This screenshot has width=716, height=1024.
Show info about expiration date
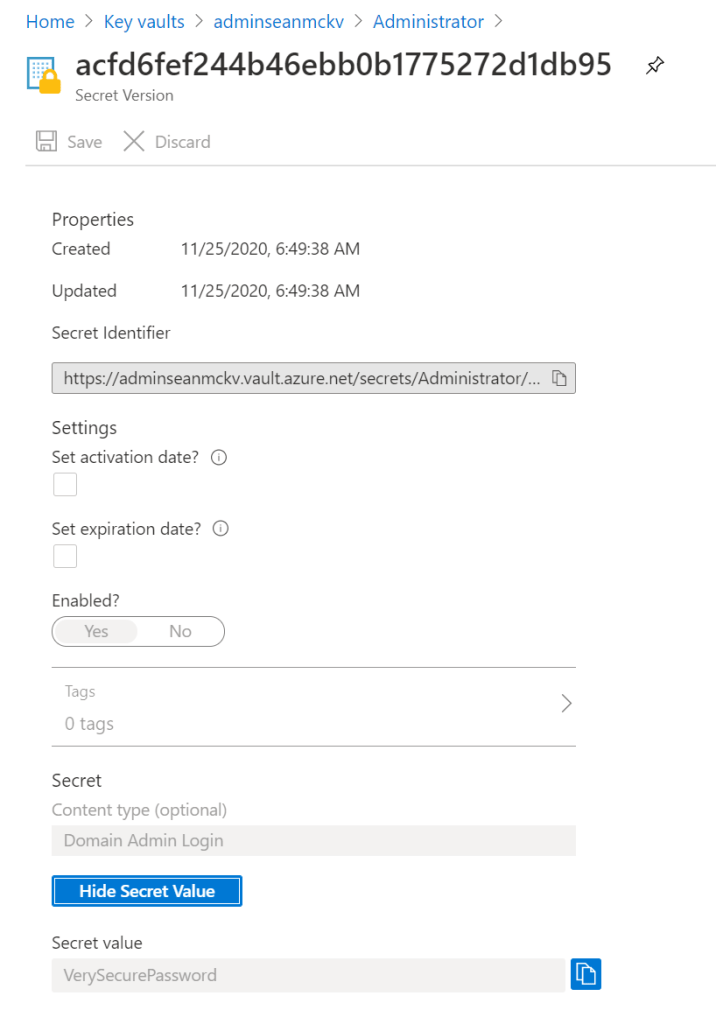click(222, 529)
